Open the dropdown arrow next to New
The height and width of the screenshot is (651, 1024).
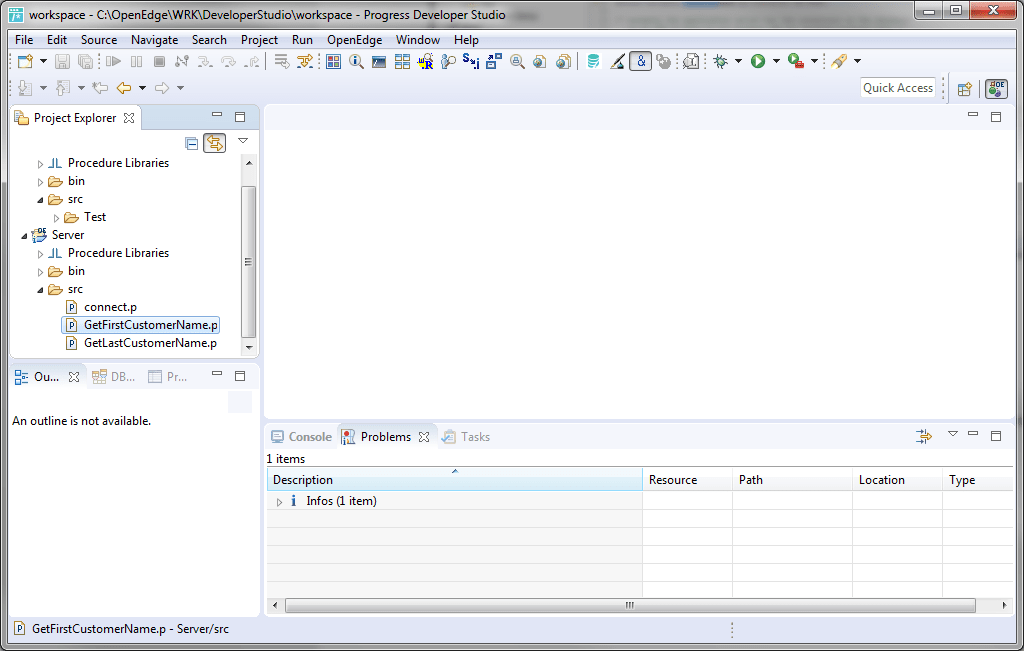(x=43, y=61)
